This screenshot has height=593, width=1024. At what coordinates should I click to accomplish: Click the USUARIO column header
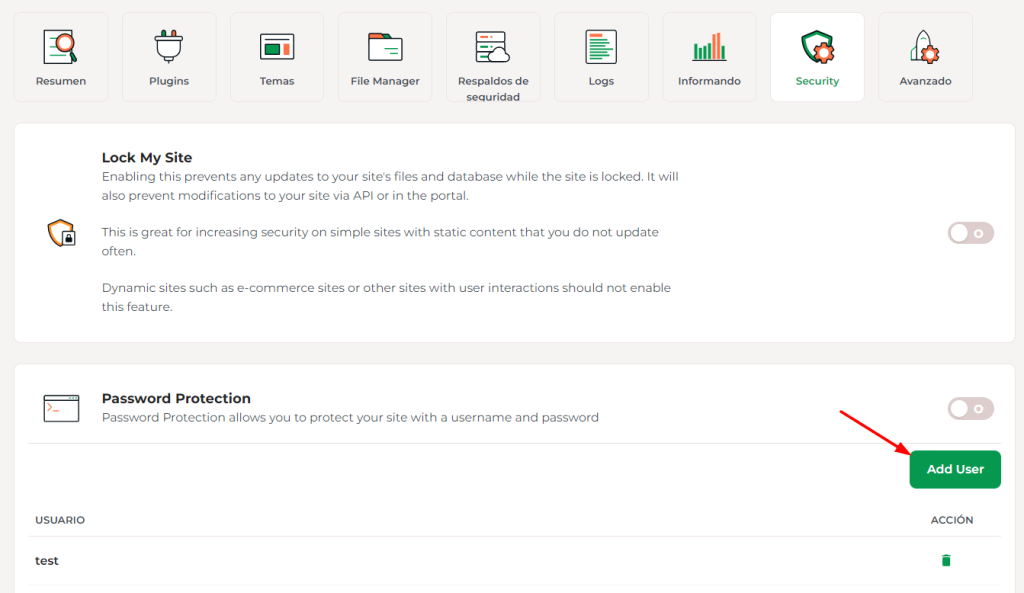(60, 520)
